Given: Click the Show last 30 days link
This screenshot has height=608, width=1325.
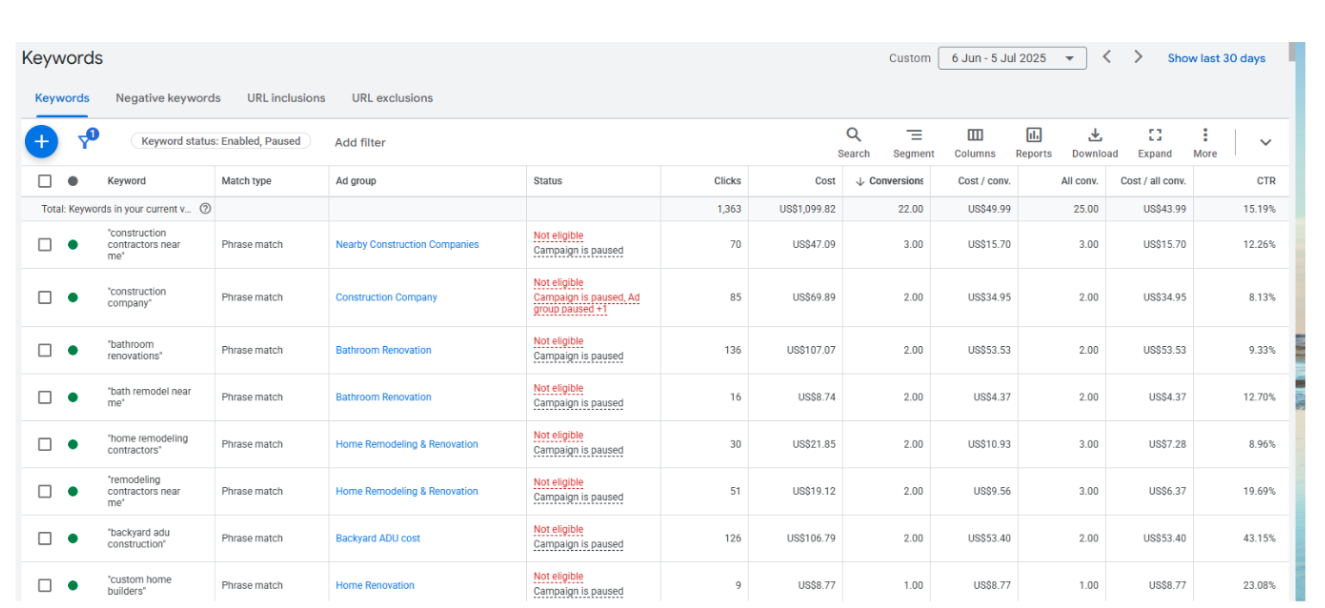Looking at the screenshot, I should (1216, 58).
